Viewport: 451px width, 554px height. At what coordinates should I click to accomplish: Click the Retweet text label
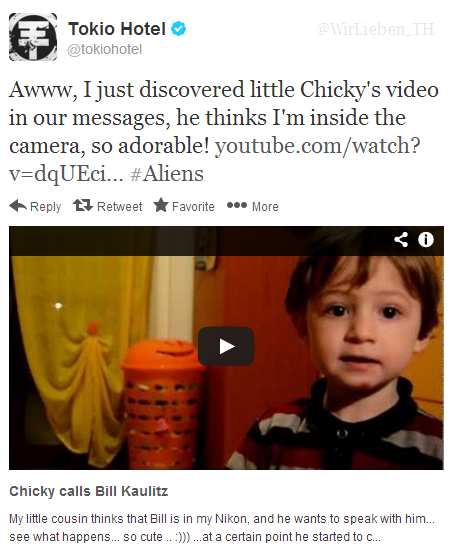coord(119,206)
